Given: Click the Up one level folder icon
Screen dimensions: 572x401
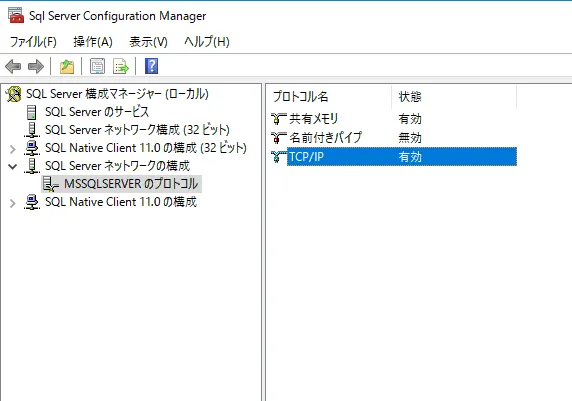Looking at the screenshot, I should [x=67, y=66].
